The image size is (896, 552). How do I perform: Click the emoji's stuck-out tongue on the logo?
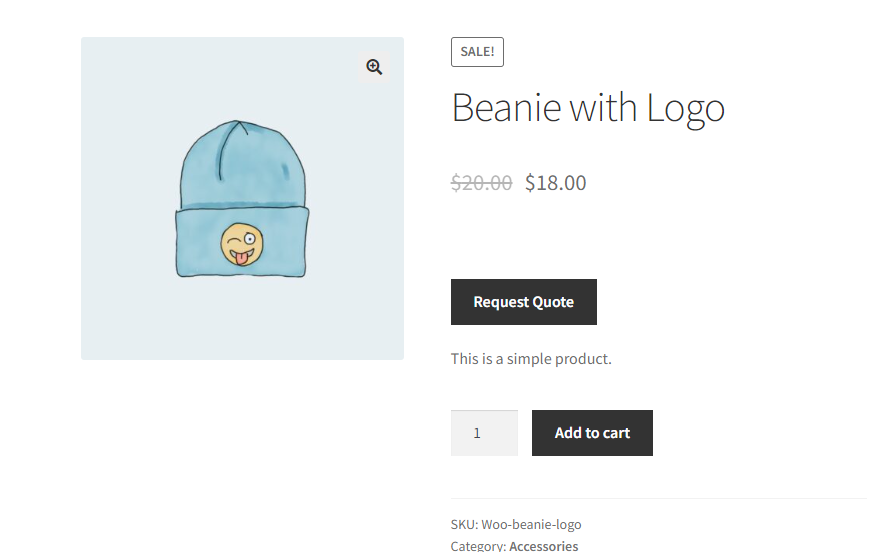pyautogui.click(x=240, y=257)
